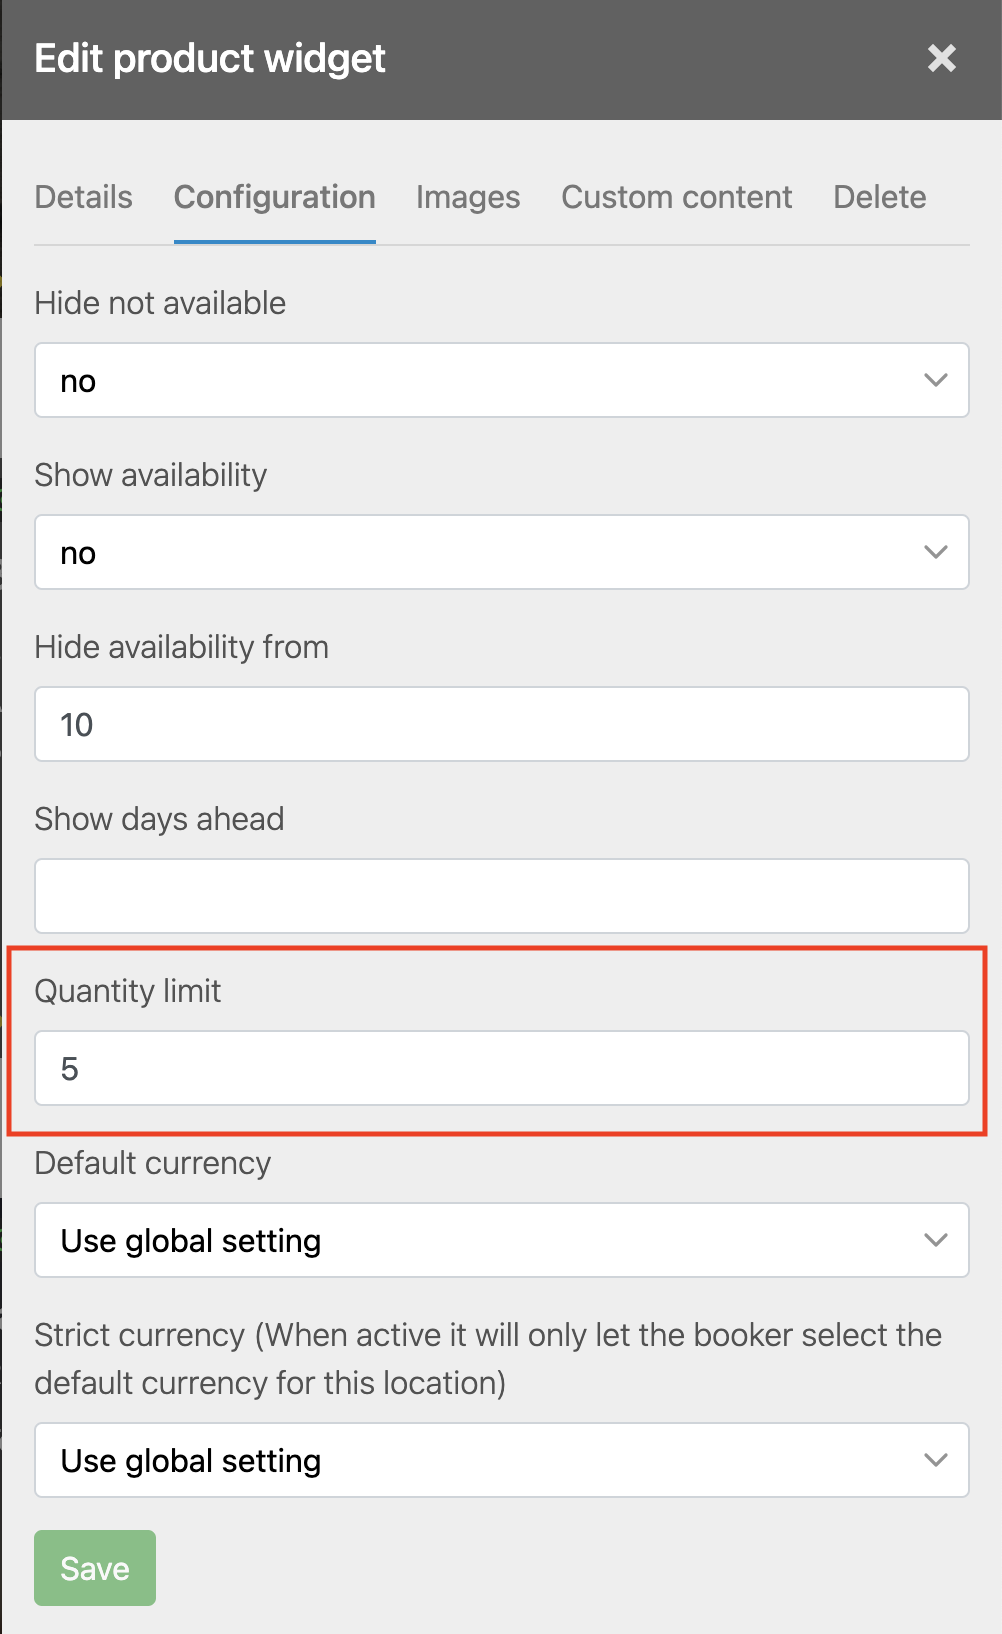The height and width of the screenshot is (1634, 1002).
Task: Focus the Hide availability from field
Action: (x=502, y=724)
